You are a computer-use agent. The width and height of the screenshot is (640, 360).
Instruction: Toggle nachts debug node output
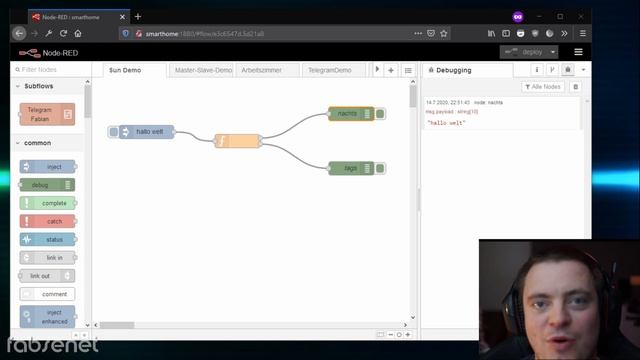(380, 114)
